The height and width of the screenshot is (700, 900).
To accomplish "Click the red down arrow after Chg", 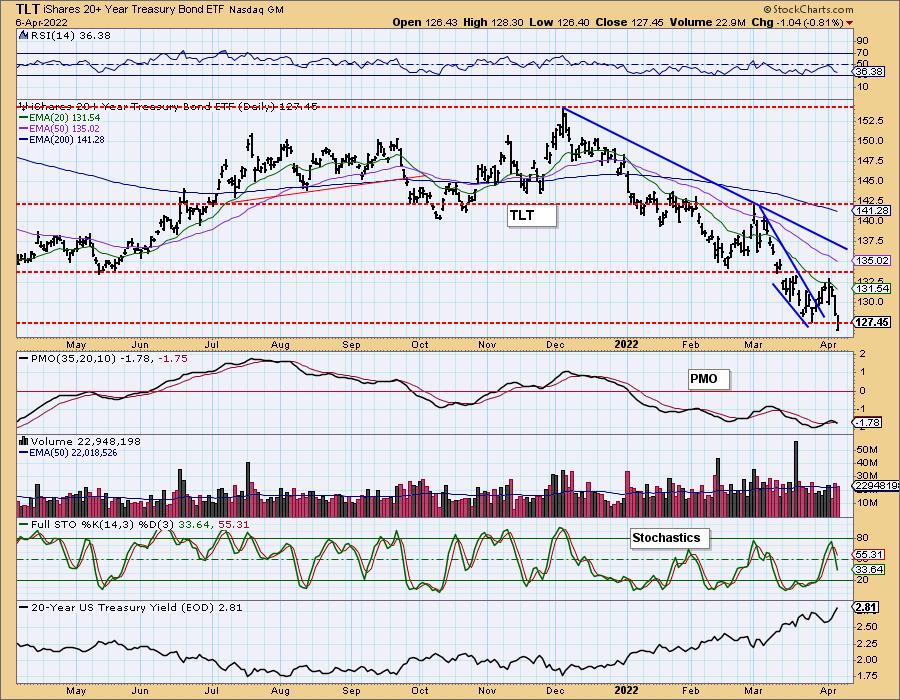I will tap(849, 24).
